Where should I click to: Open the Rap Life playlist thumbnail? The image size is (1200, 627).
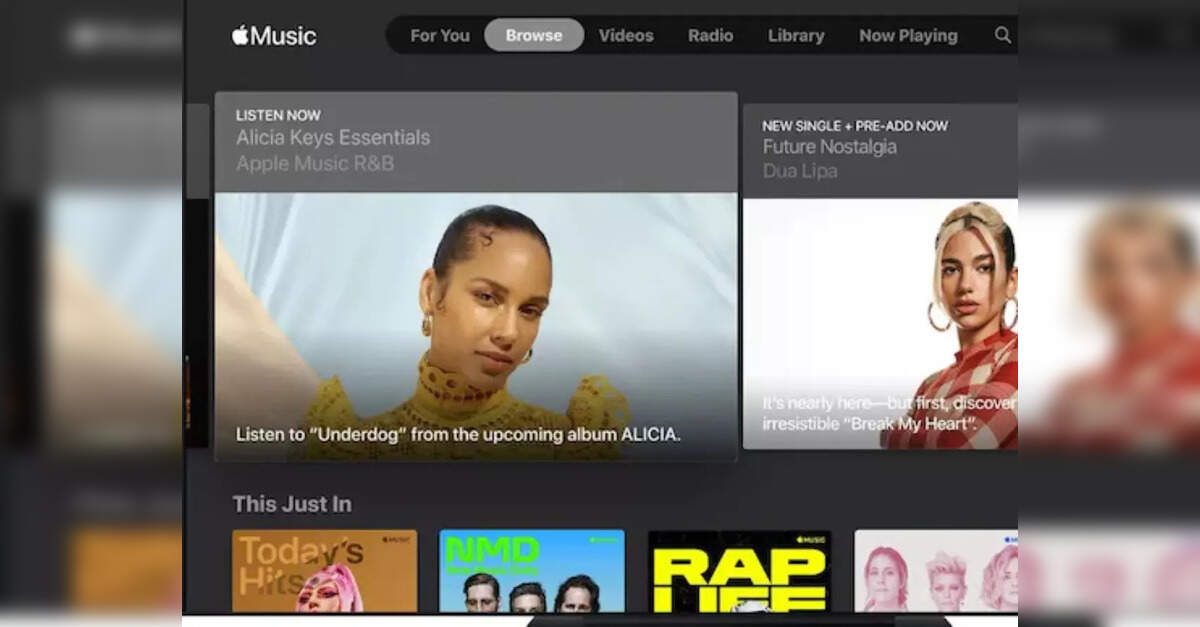pyautogui.click(x=739, y=570)
